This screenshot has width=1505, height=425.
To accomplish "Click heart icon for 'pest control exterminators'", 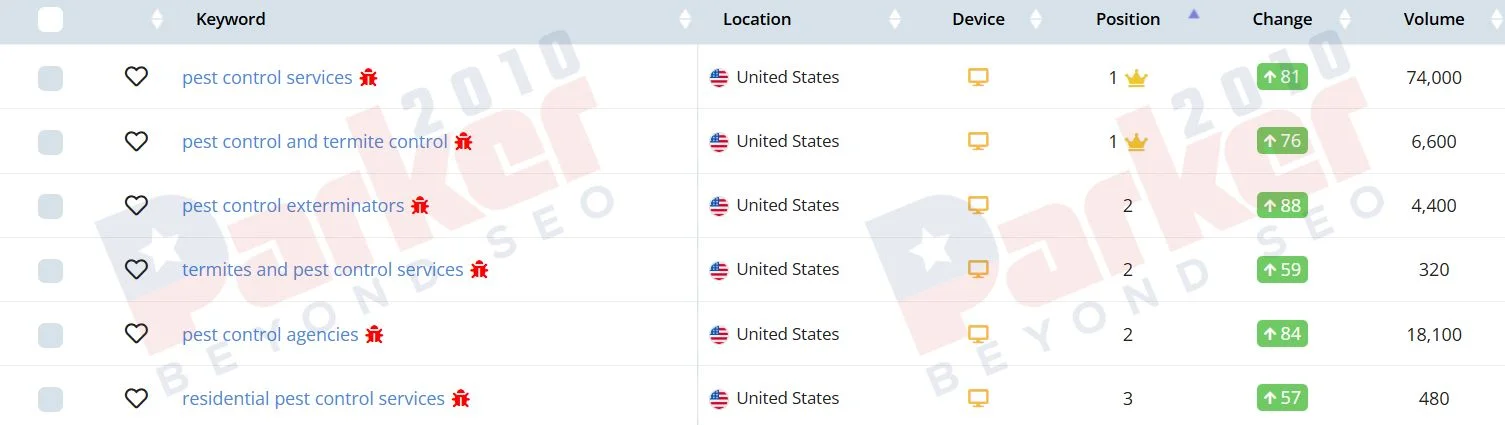I will click(136, 205).
